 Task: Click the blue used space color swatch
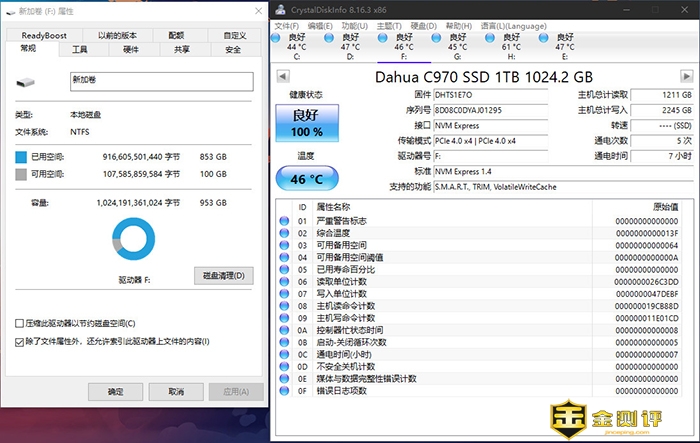[21, 157]
